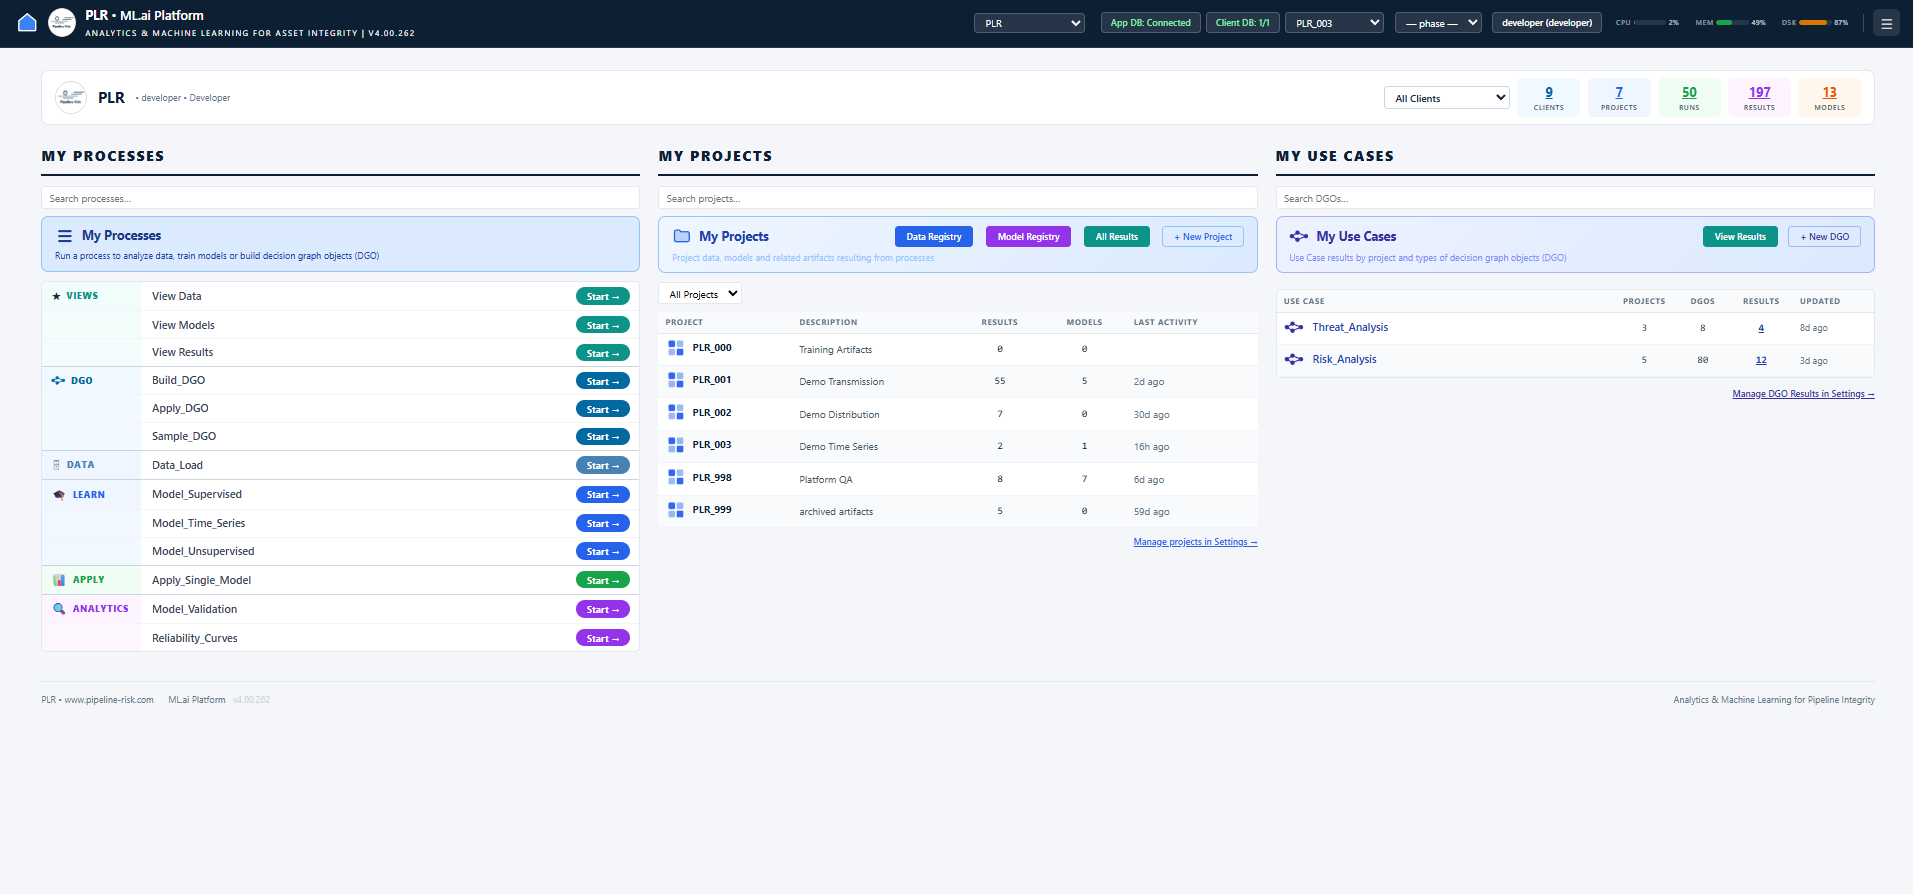Screen dimensions: 1913x894
Task: Open the All Projects filter dropdown
Action: point(700,294)
